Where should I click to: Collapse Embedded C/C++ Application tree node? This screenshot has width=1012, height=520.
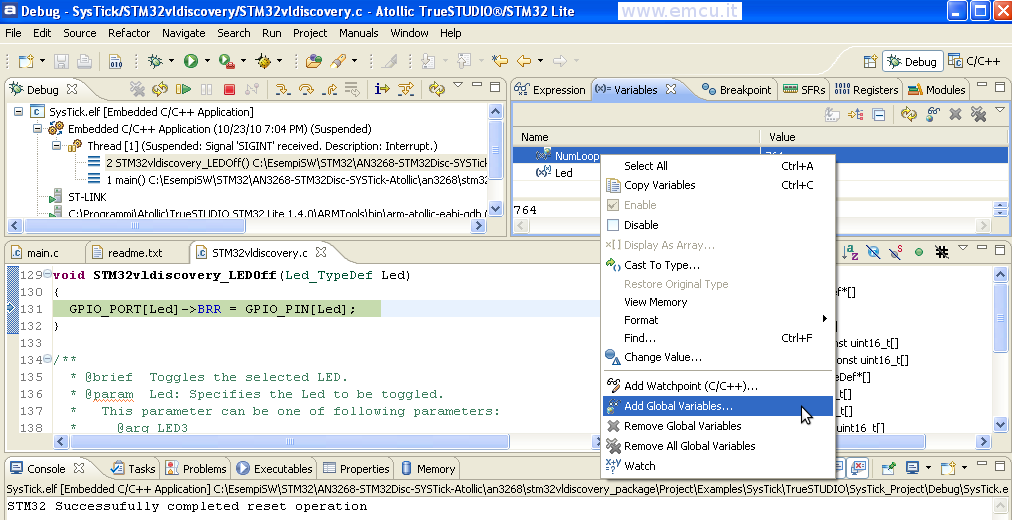pyautogui.click(x=37, y=129)
